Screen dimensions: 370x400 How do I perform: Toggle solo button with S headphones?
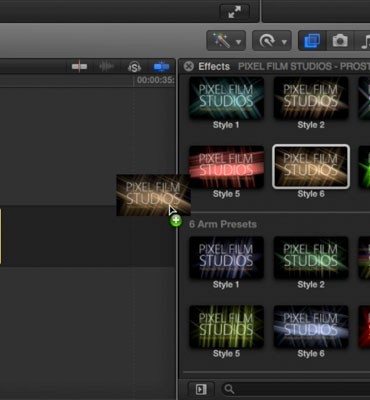pos(134,67)
